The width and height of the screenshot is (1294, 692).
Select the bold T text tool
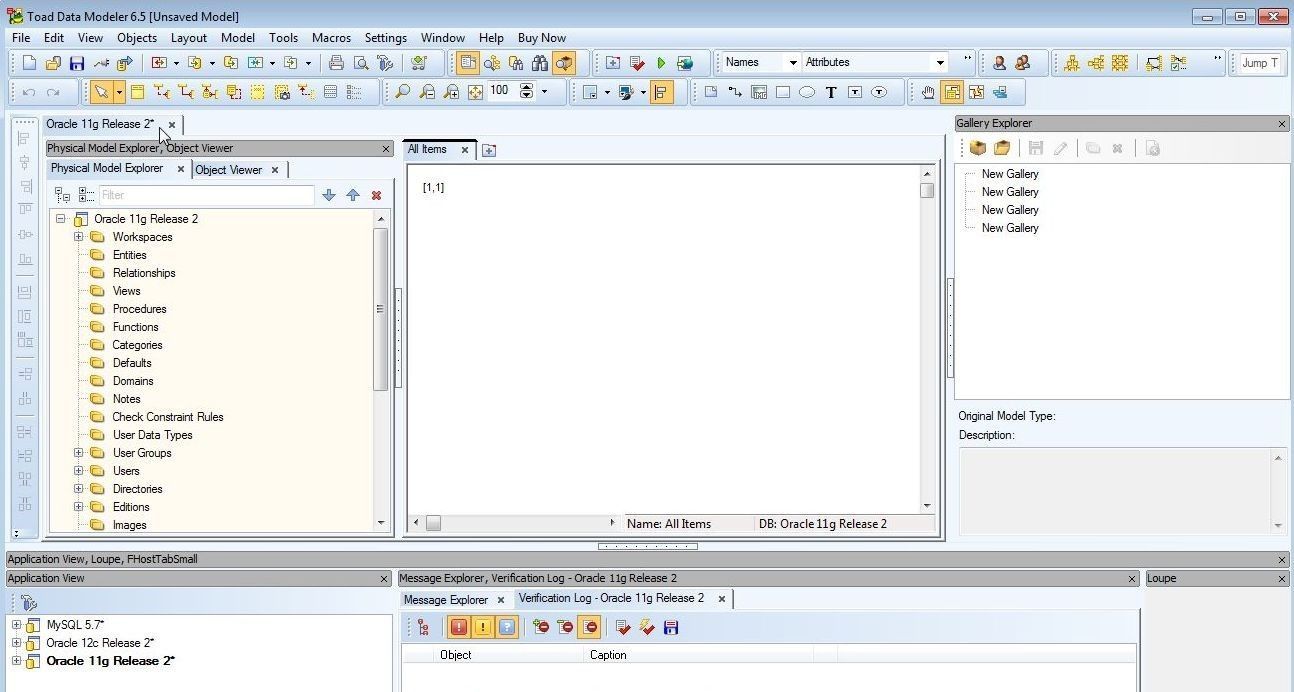point(831,92)
